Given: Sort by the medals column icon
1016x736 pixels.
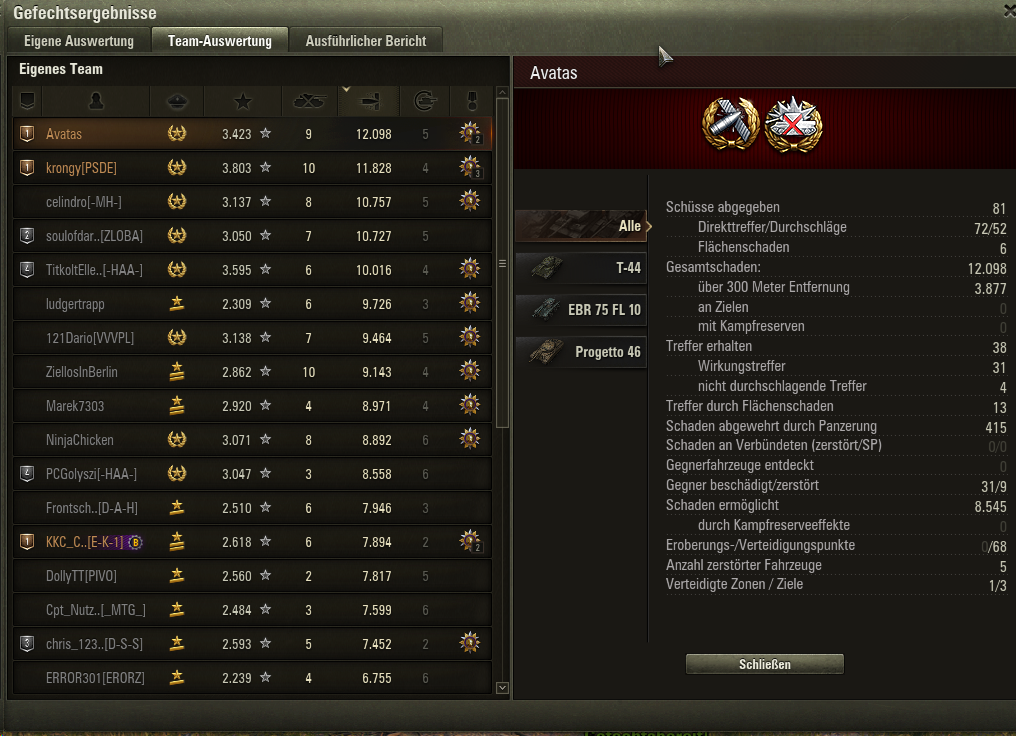Looking at the screenshot, I should click(x=472, y=101).
